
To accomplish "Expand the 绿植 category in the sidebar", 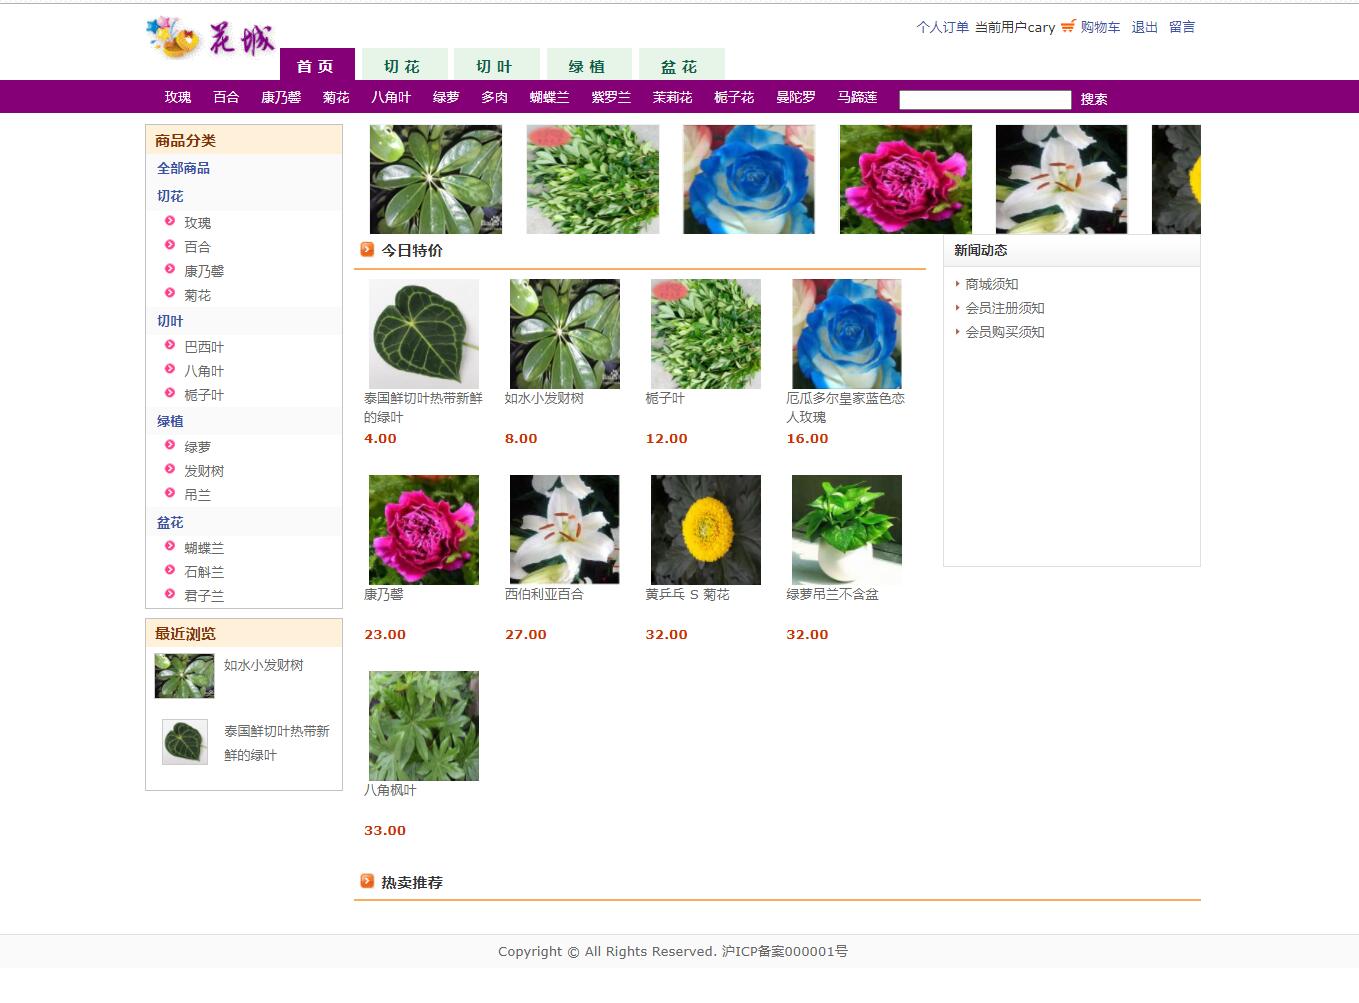I will coord(170,421).
